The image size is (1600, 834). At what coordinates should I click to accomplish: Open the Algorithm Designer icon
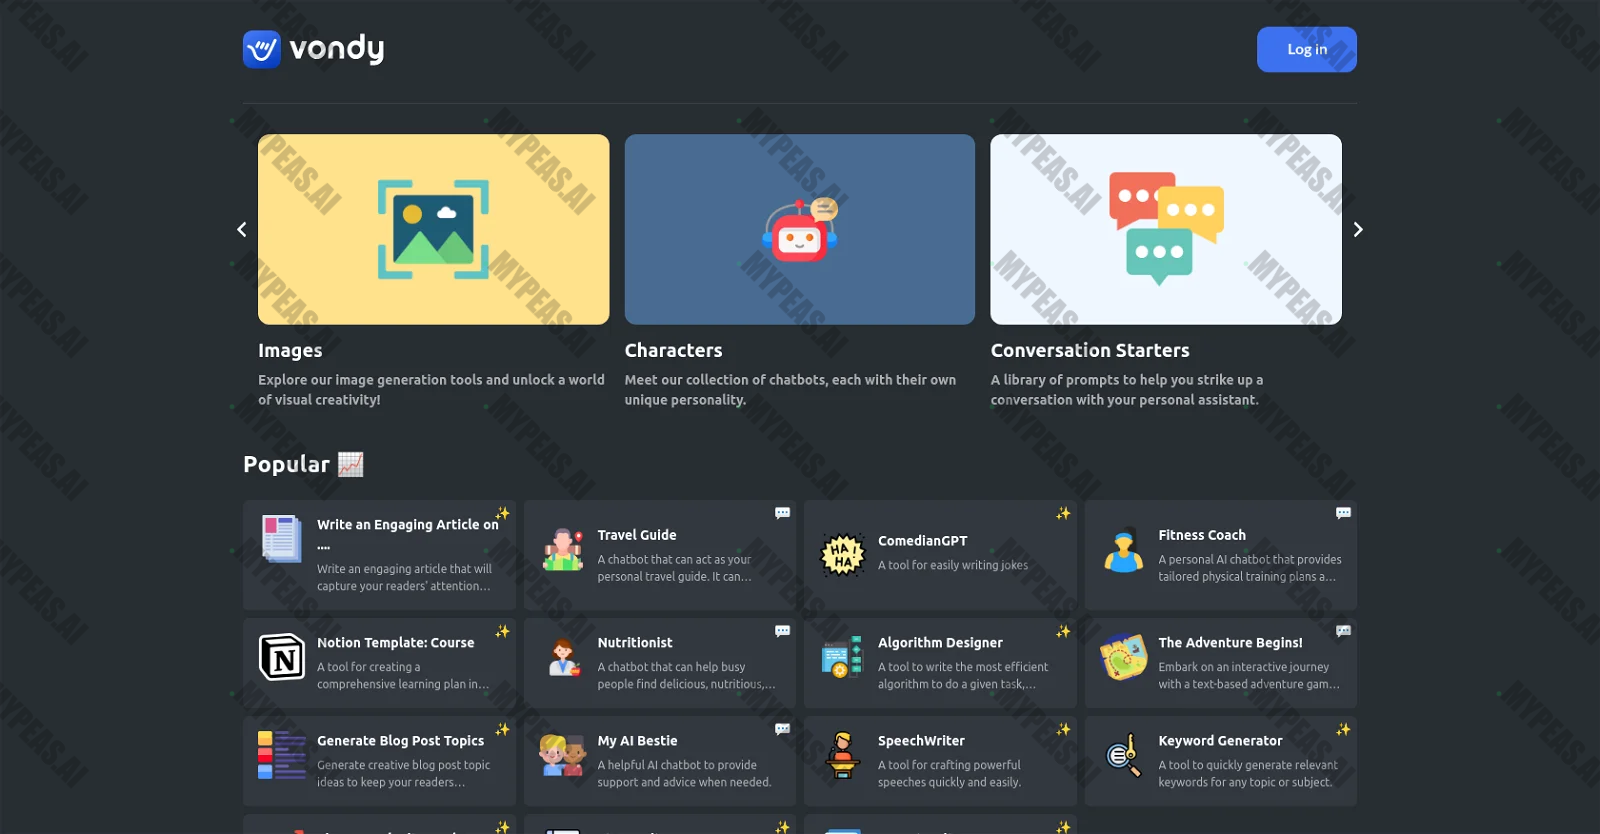842,658
